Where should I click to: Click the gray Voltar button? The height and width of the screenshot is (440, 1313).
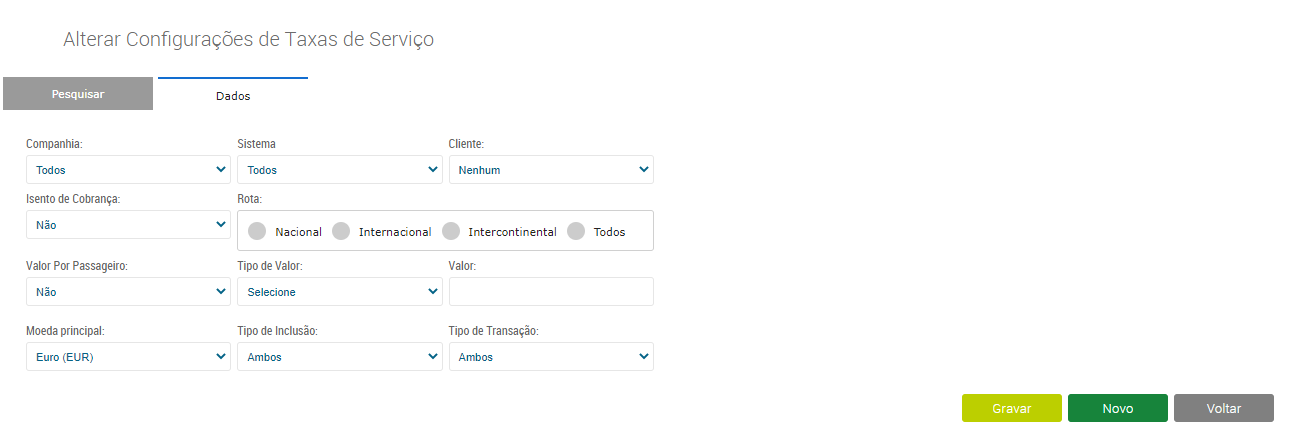(x=1224, y=408)
